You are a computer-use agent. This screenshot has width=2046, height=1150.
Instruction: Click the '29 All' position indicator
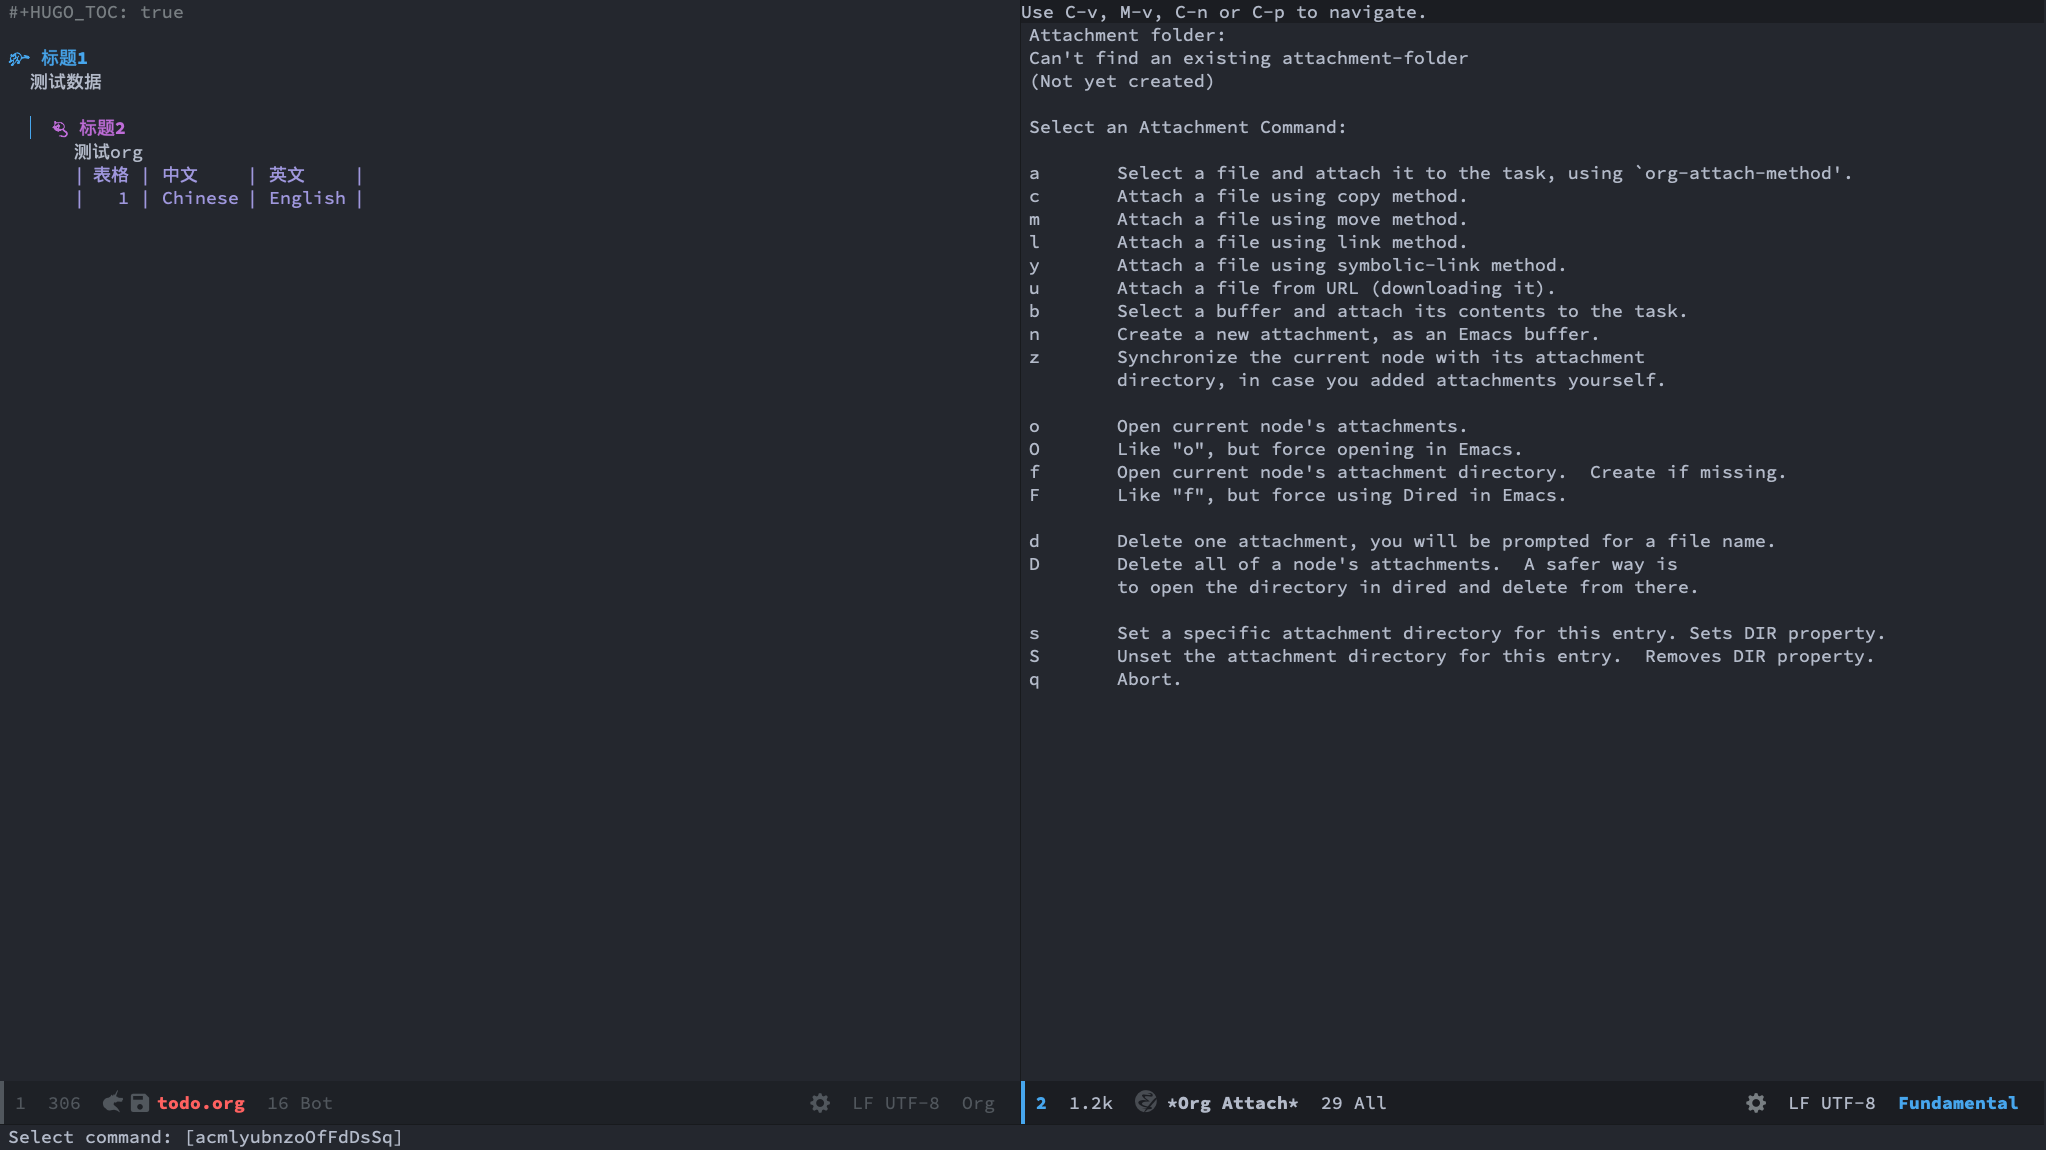(1353, 1103)
